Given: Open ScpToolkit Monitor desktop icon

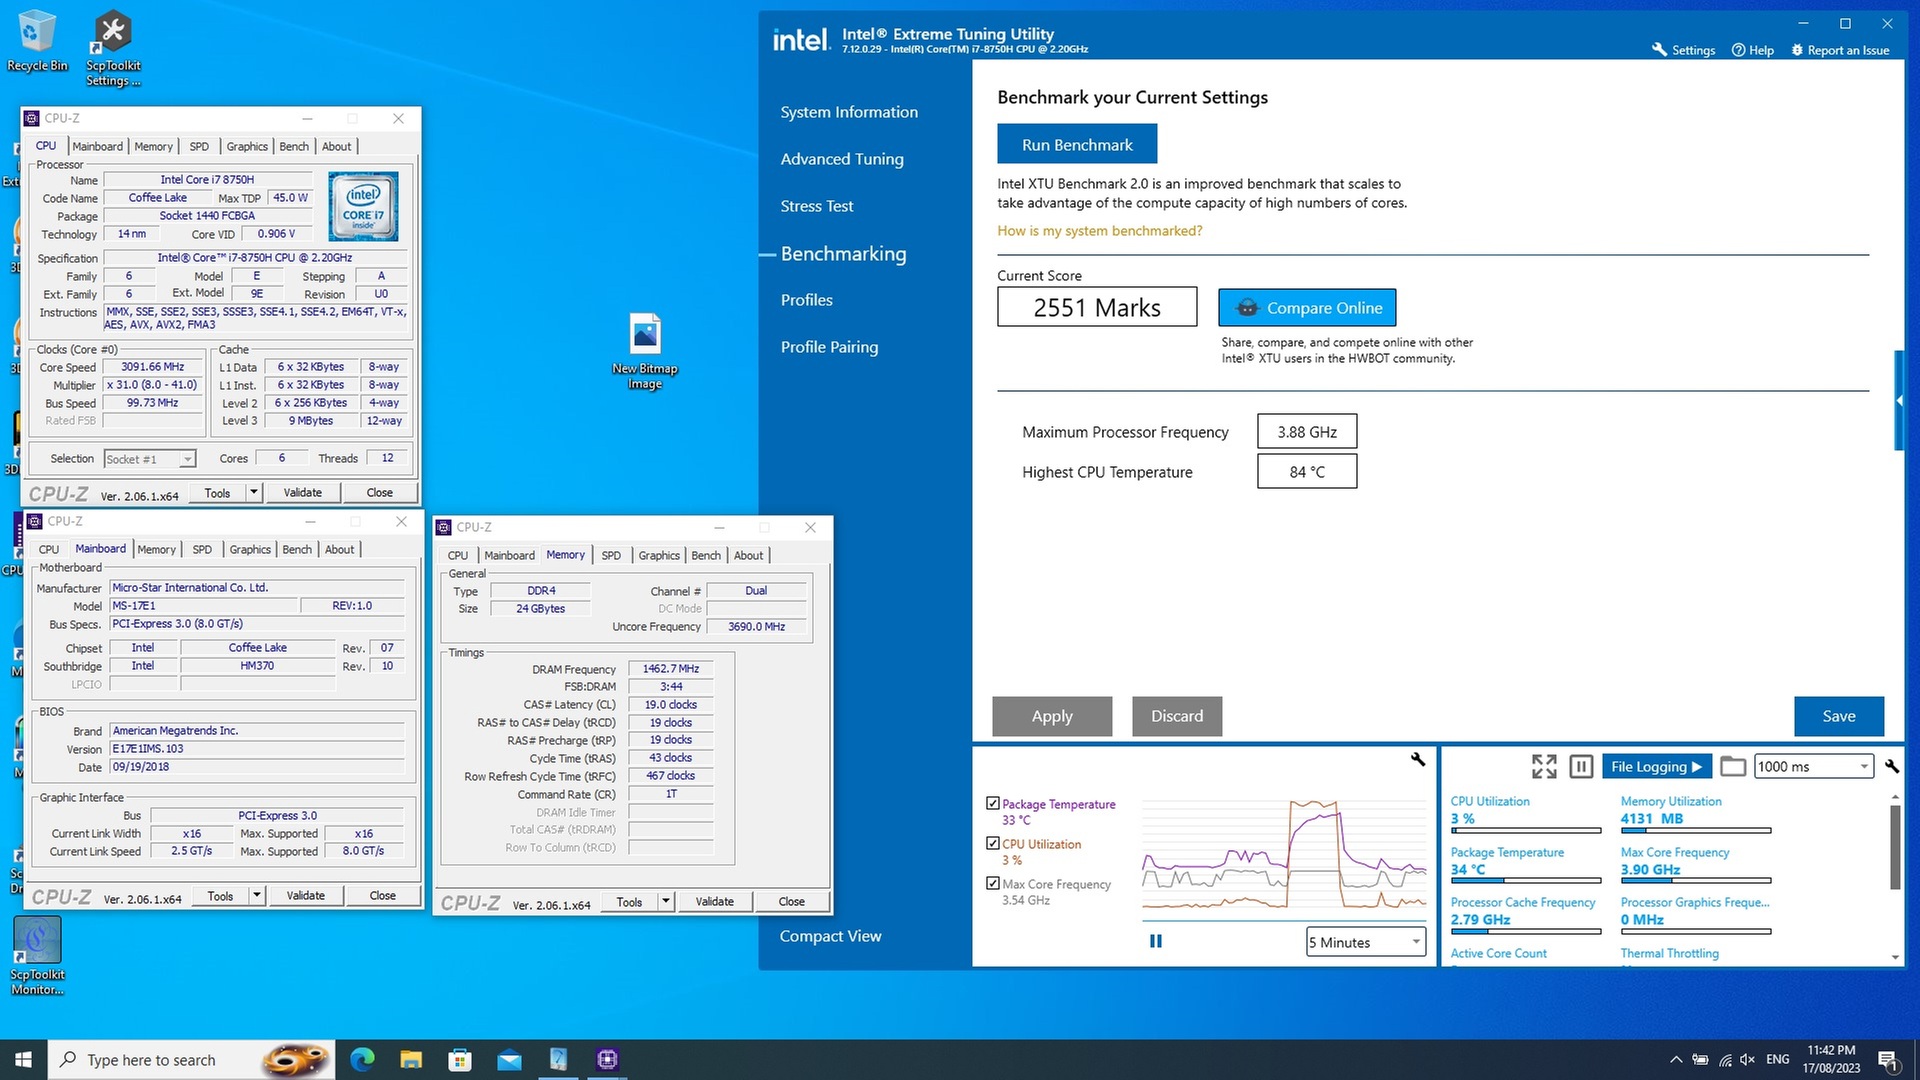Looking at the screenshot, I should (x=37, y=956).
